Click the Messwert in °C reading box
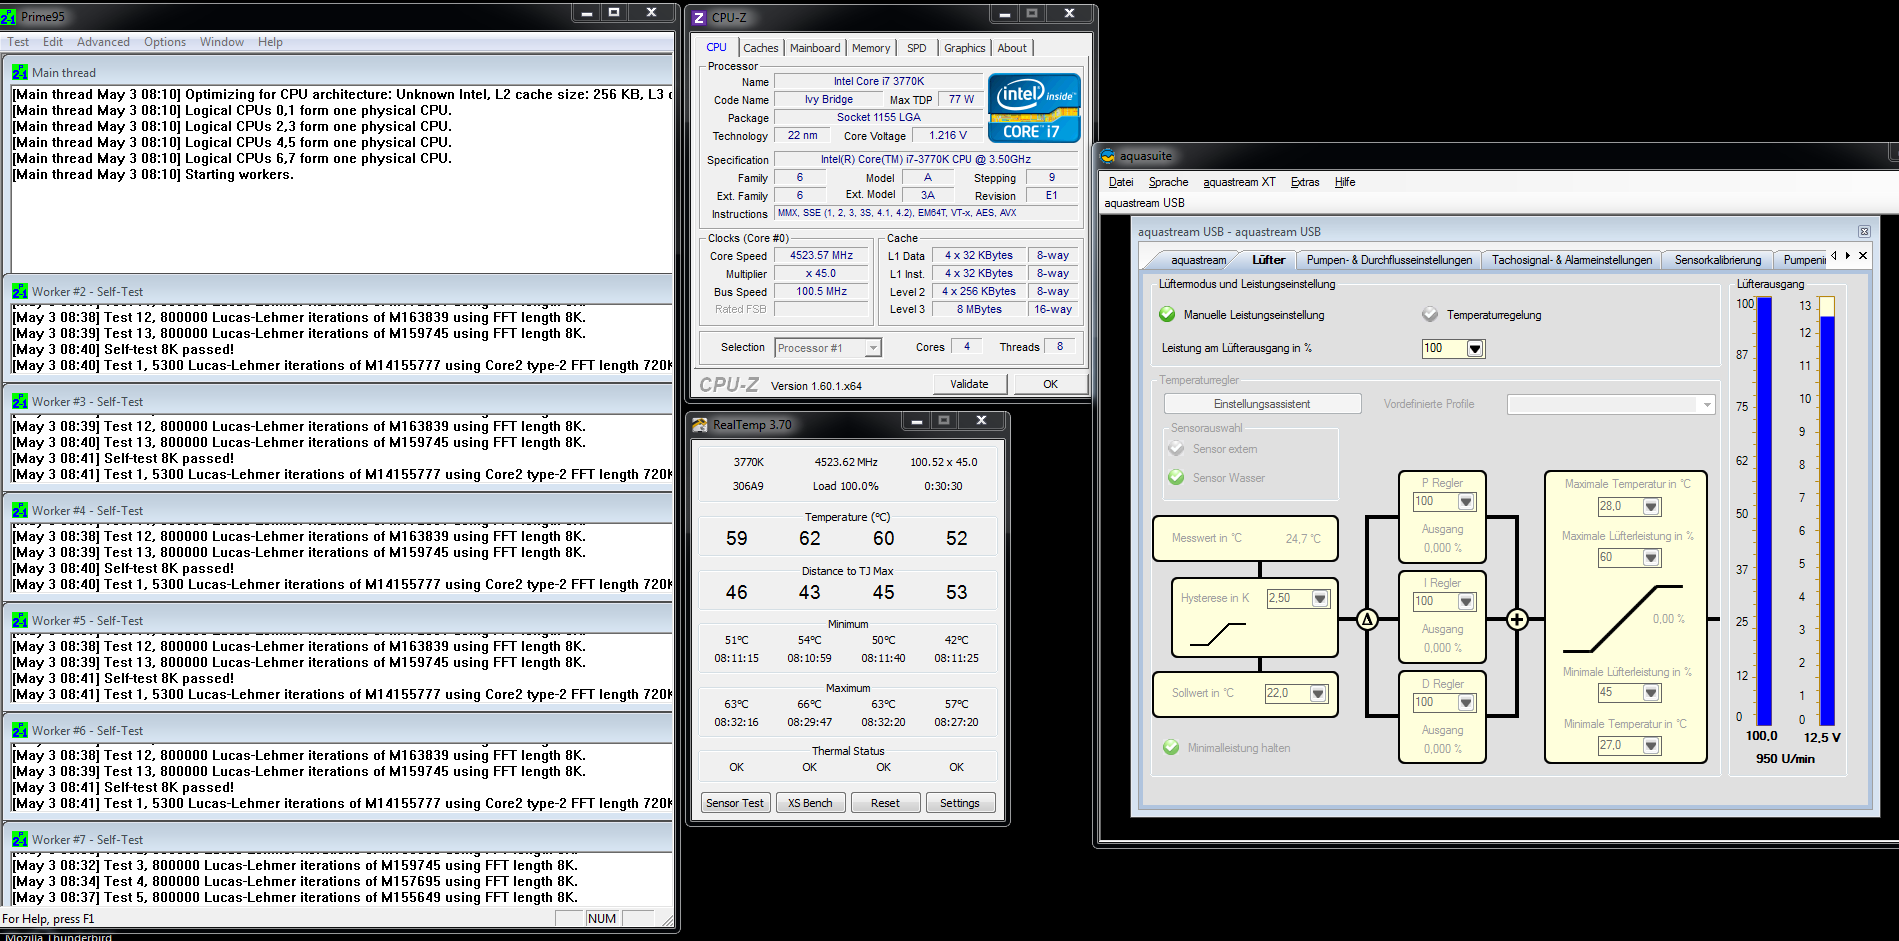Image resolution: width=1899 pixels, height=941 pixels. tap(1245, 539)
